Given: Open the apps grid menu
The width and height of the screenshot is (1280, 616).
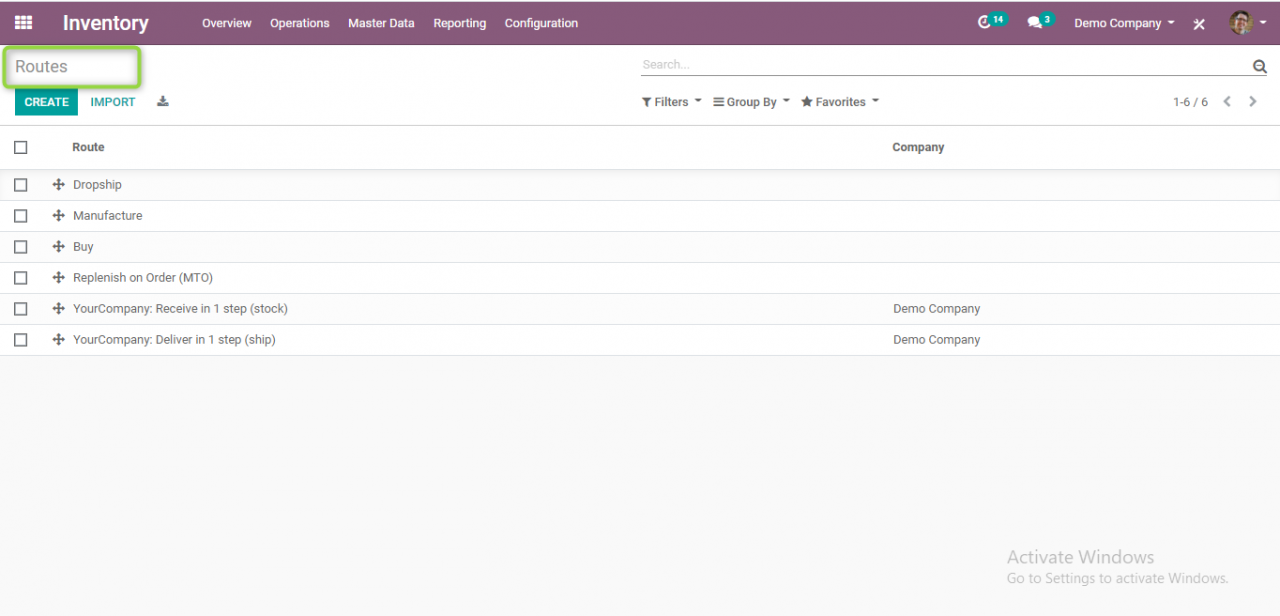Looking at the screenshot, I should (x=22, y=22).
